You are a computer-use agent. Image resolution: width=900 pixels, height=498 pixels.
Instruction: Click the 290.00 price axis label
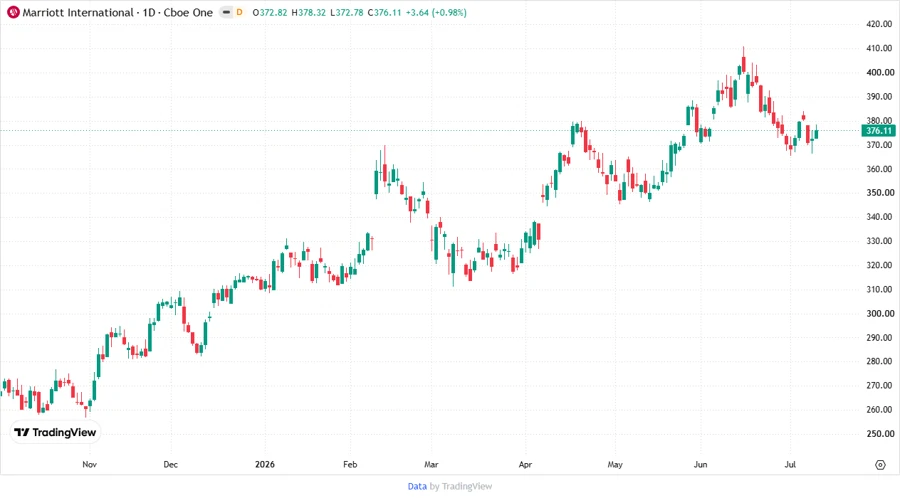[880, 337]
